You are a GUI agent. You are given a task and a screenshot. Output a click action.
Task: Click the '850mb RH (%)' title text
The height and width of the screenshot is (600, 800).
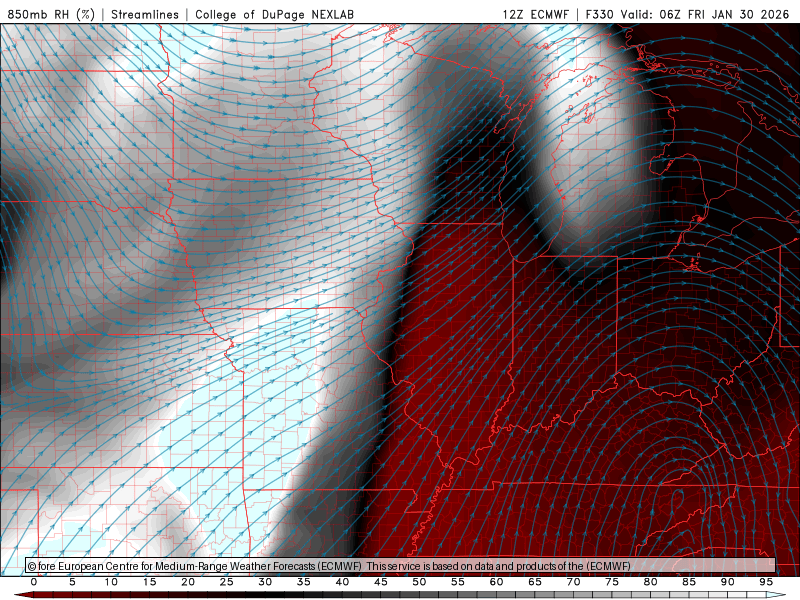51,14
